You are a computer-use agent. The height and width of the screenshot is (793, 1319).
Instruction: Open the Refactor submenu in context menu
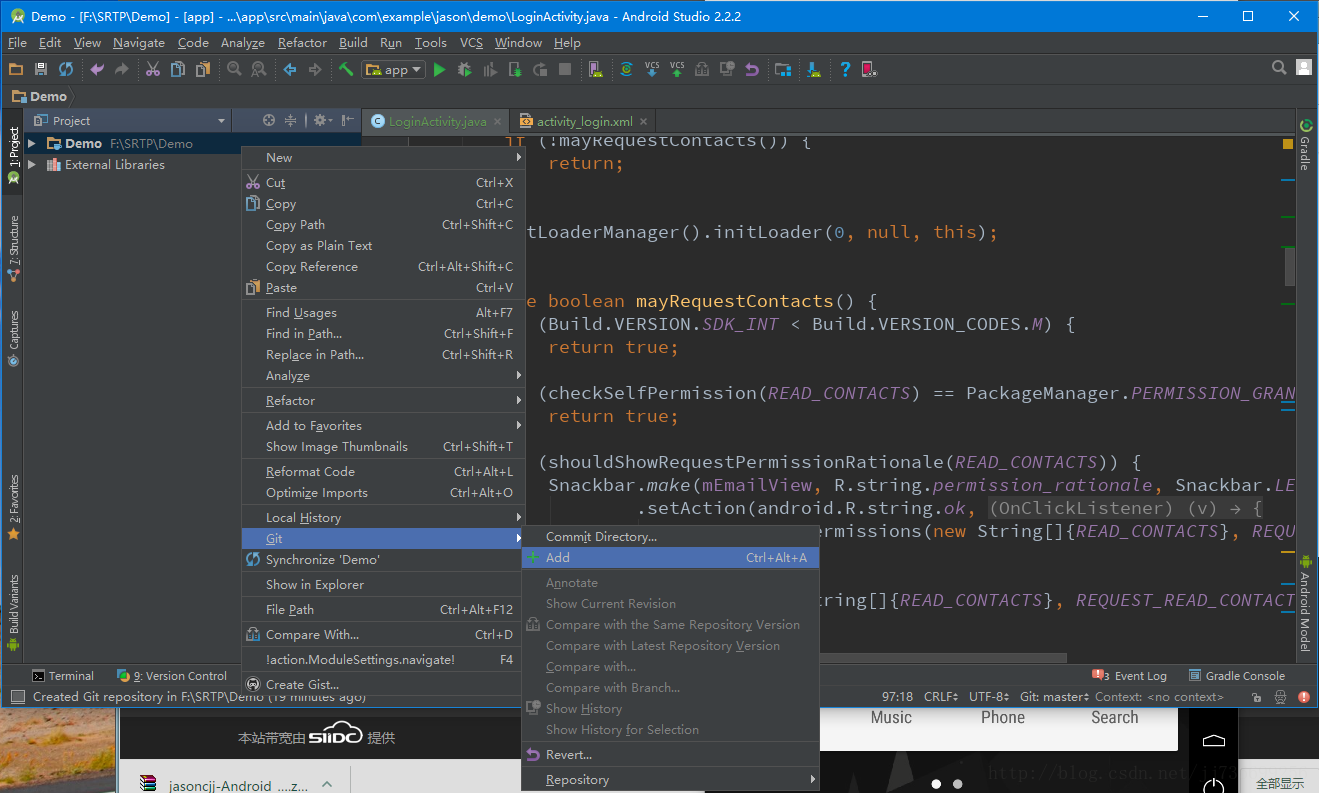[x=383, y=400]
